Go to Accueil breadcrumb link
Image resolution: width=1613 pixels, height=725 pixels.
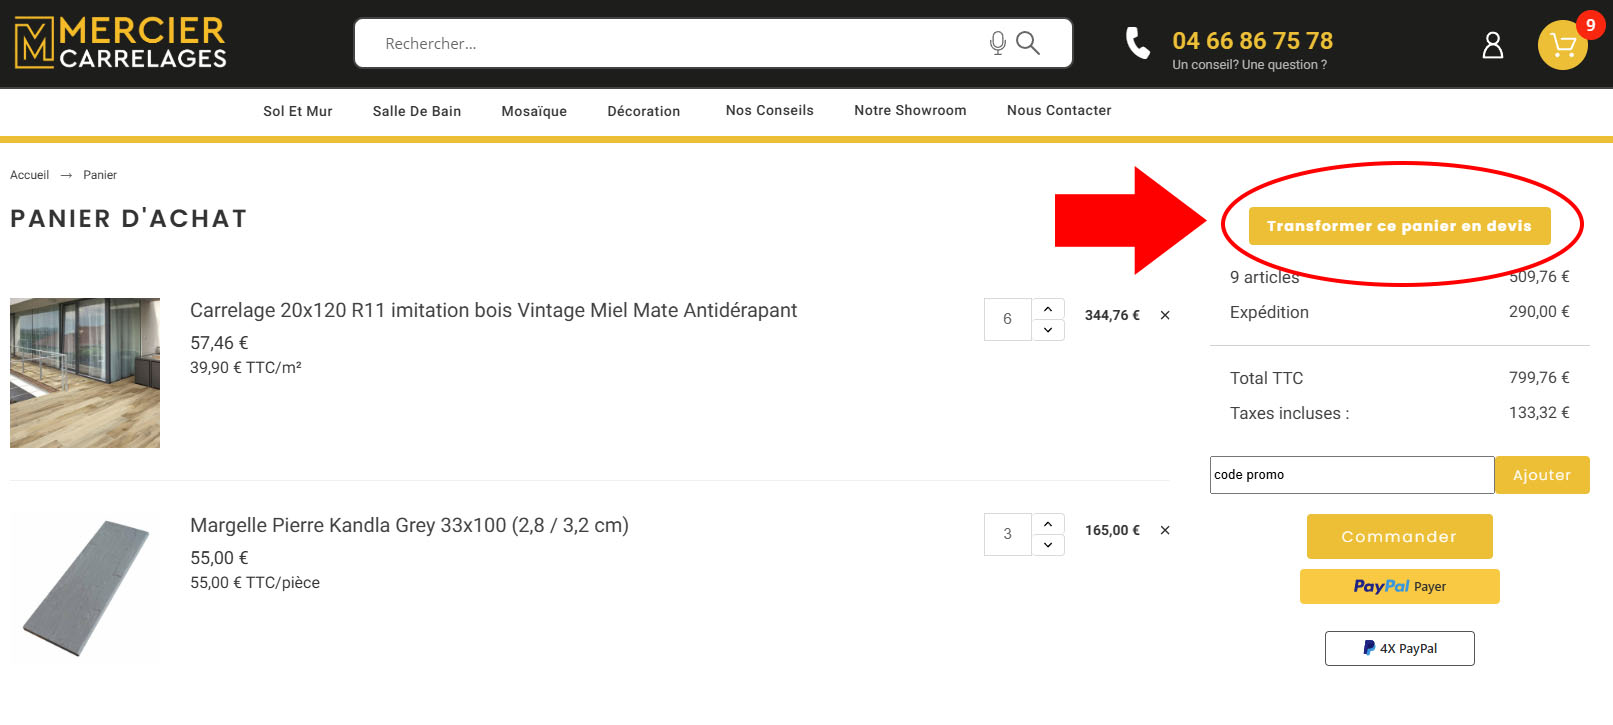point(29,175)
